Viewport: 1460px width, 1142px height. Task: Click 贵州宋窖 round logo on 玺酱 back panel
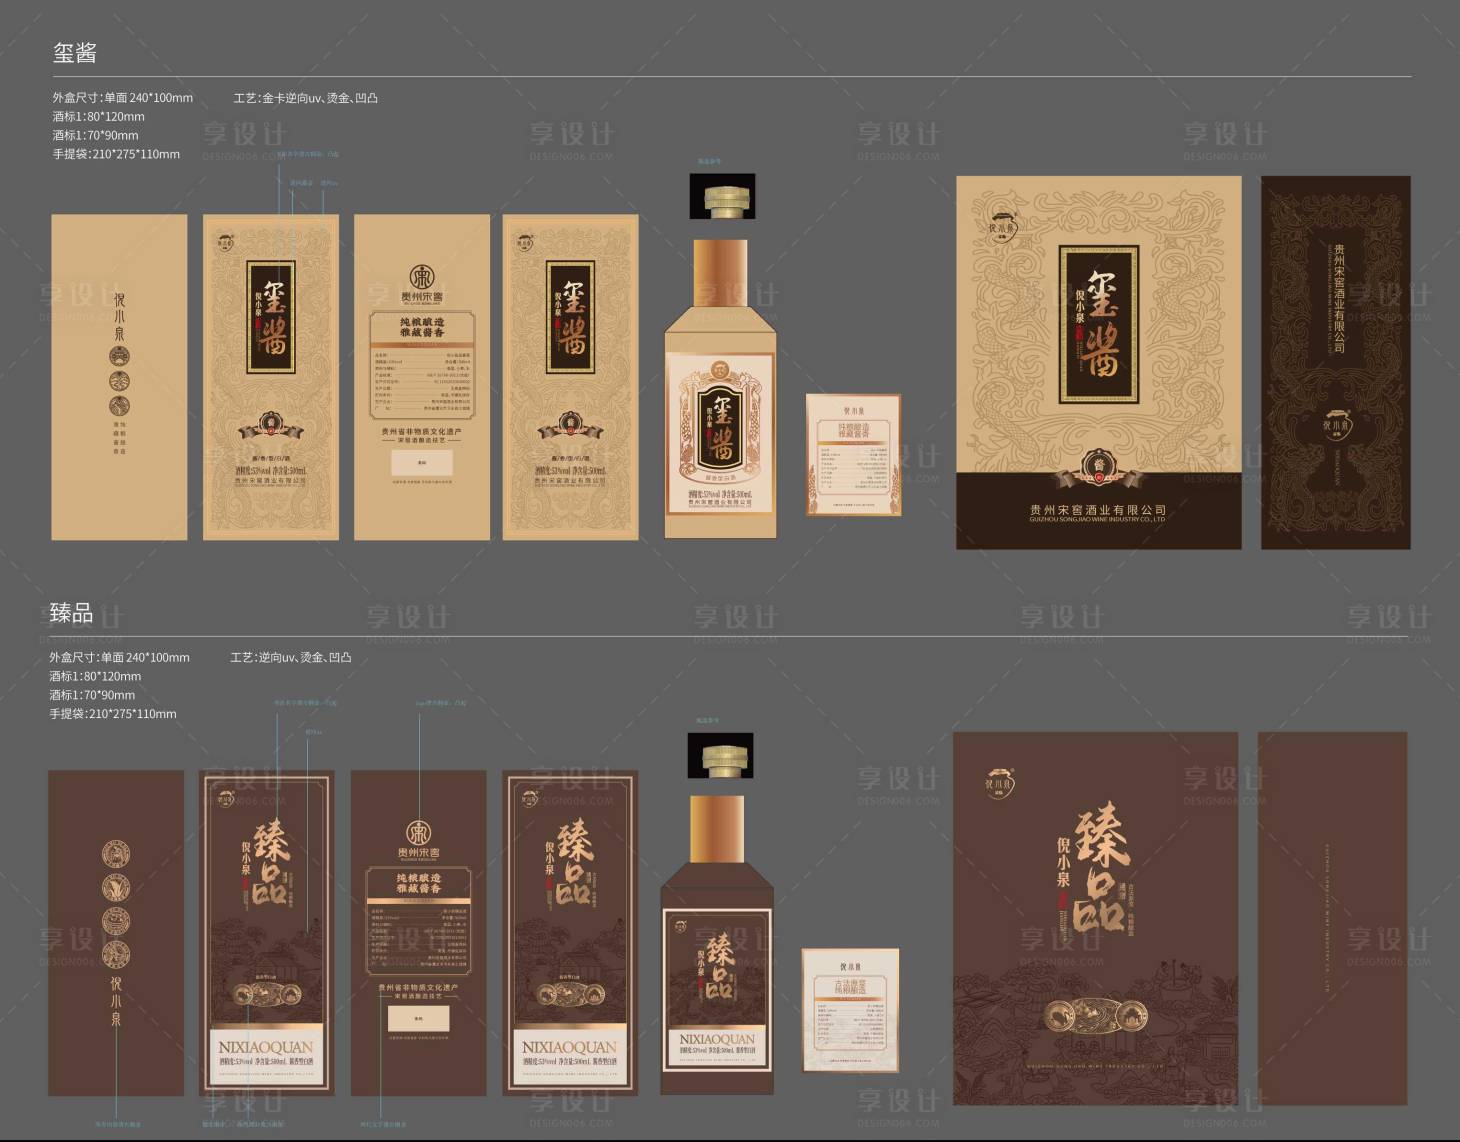[x=422, y=276]
